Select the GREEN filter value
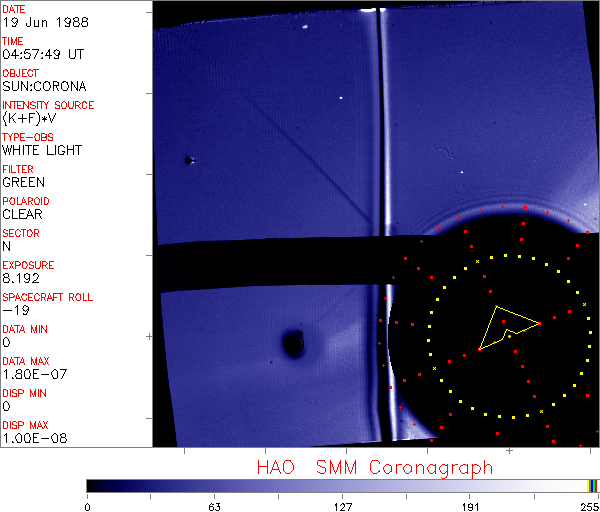Viewport: 600px width, 512px height. pos(23,182)
